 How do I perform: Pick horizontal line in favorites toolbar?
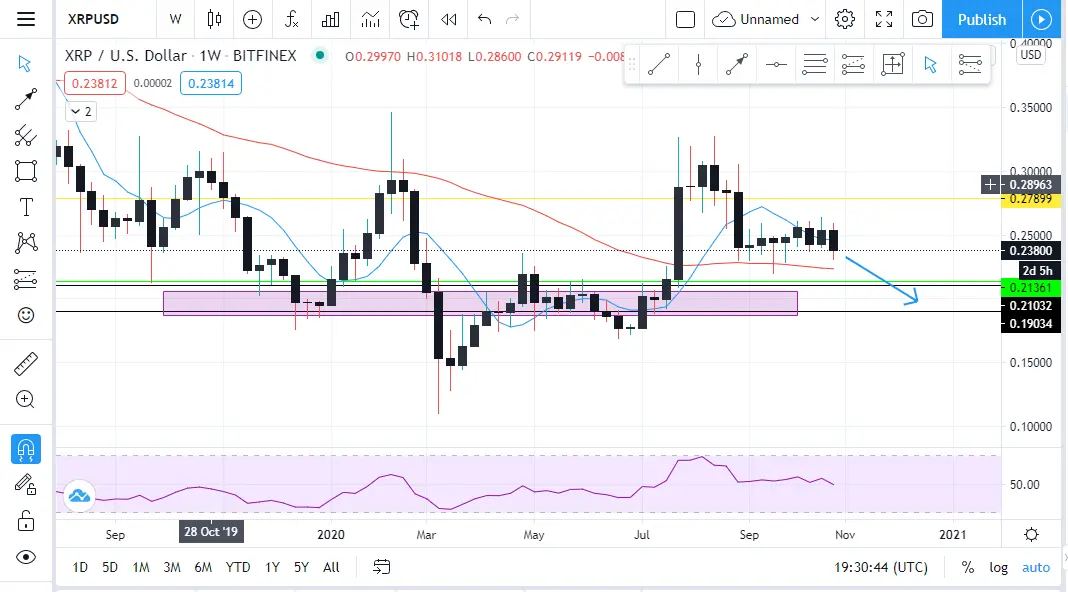pyautogui.click(x=776, y=65)
